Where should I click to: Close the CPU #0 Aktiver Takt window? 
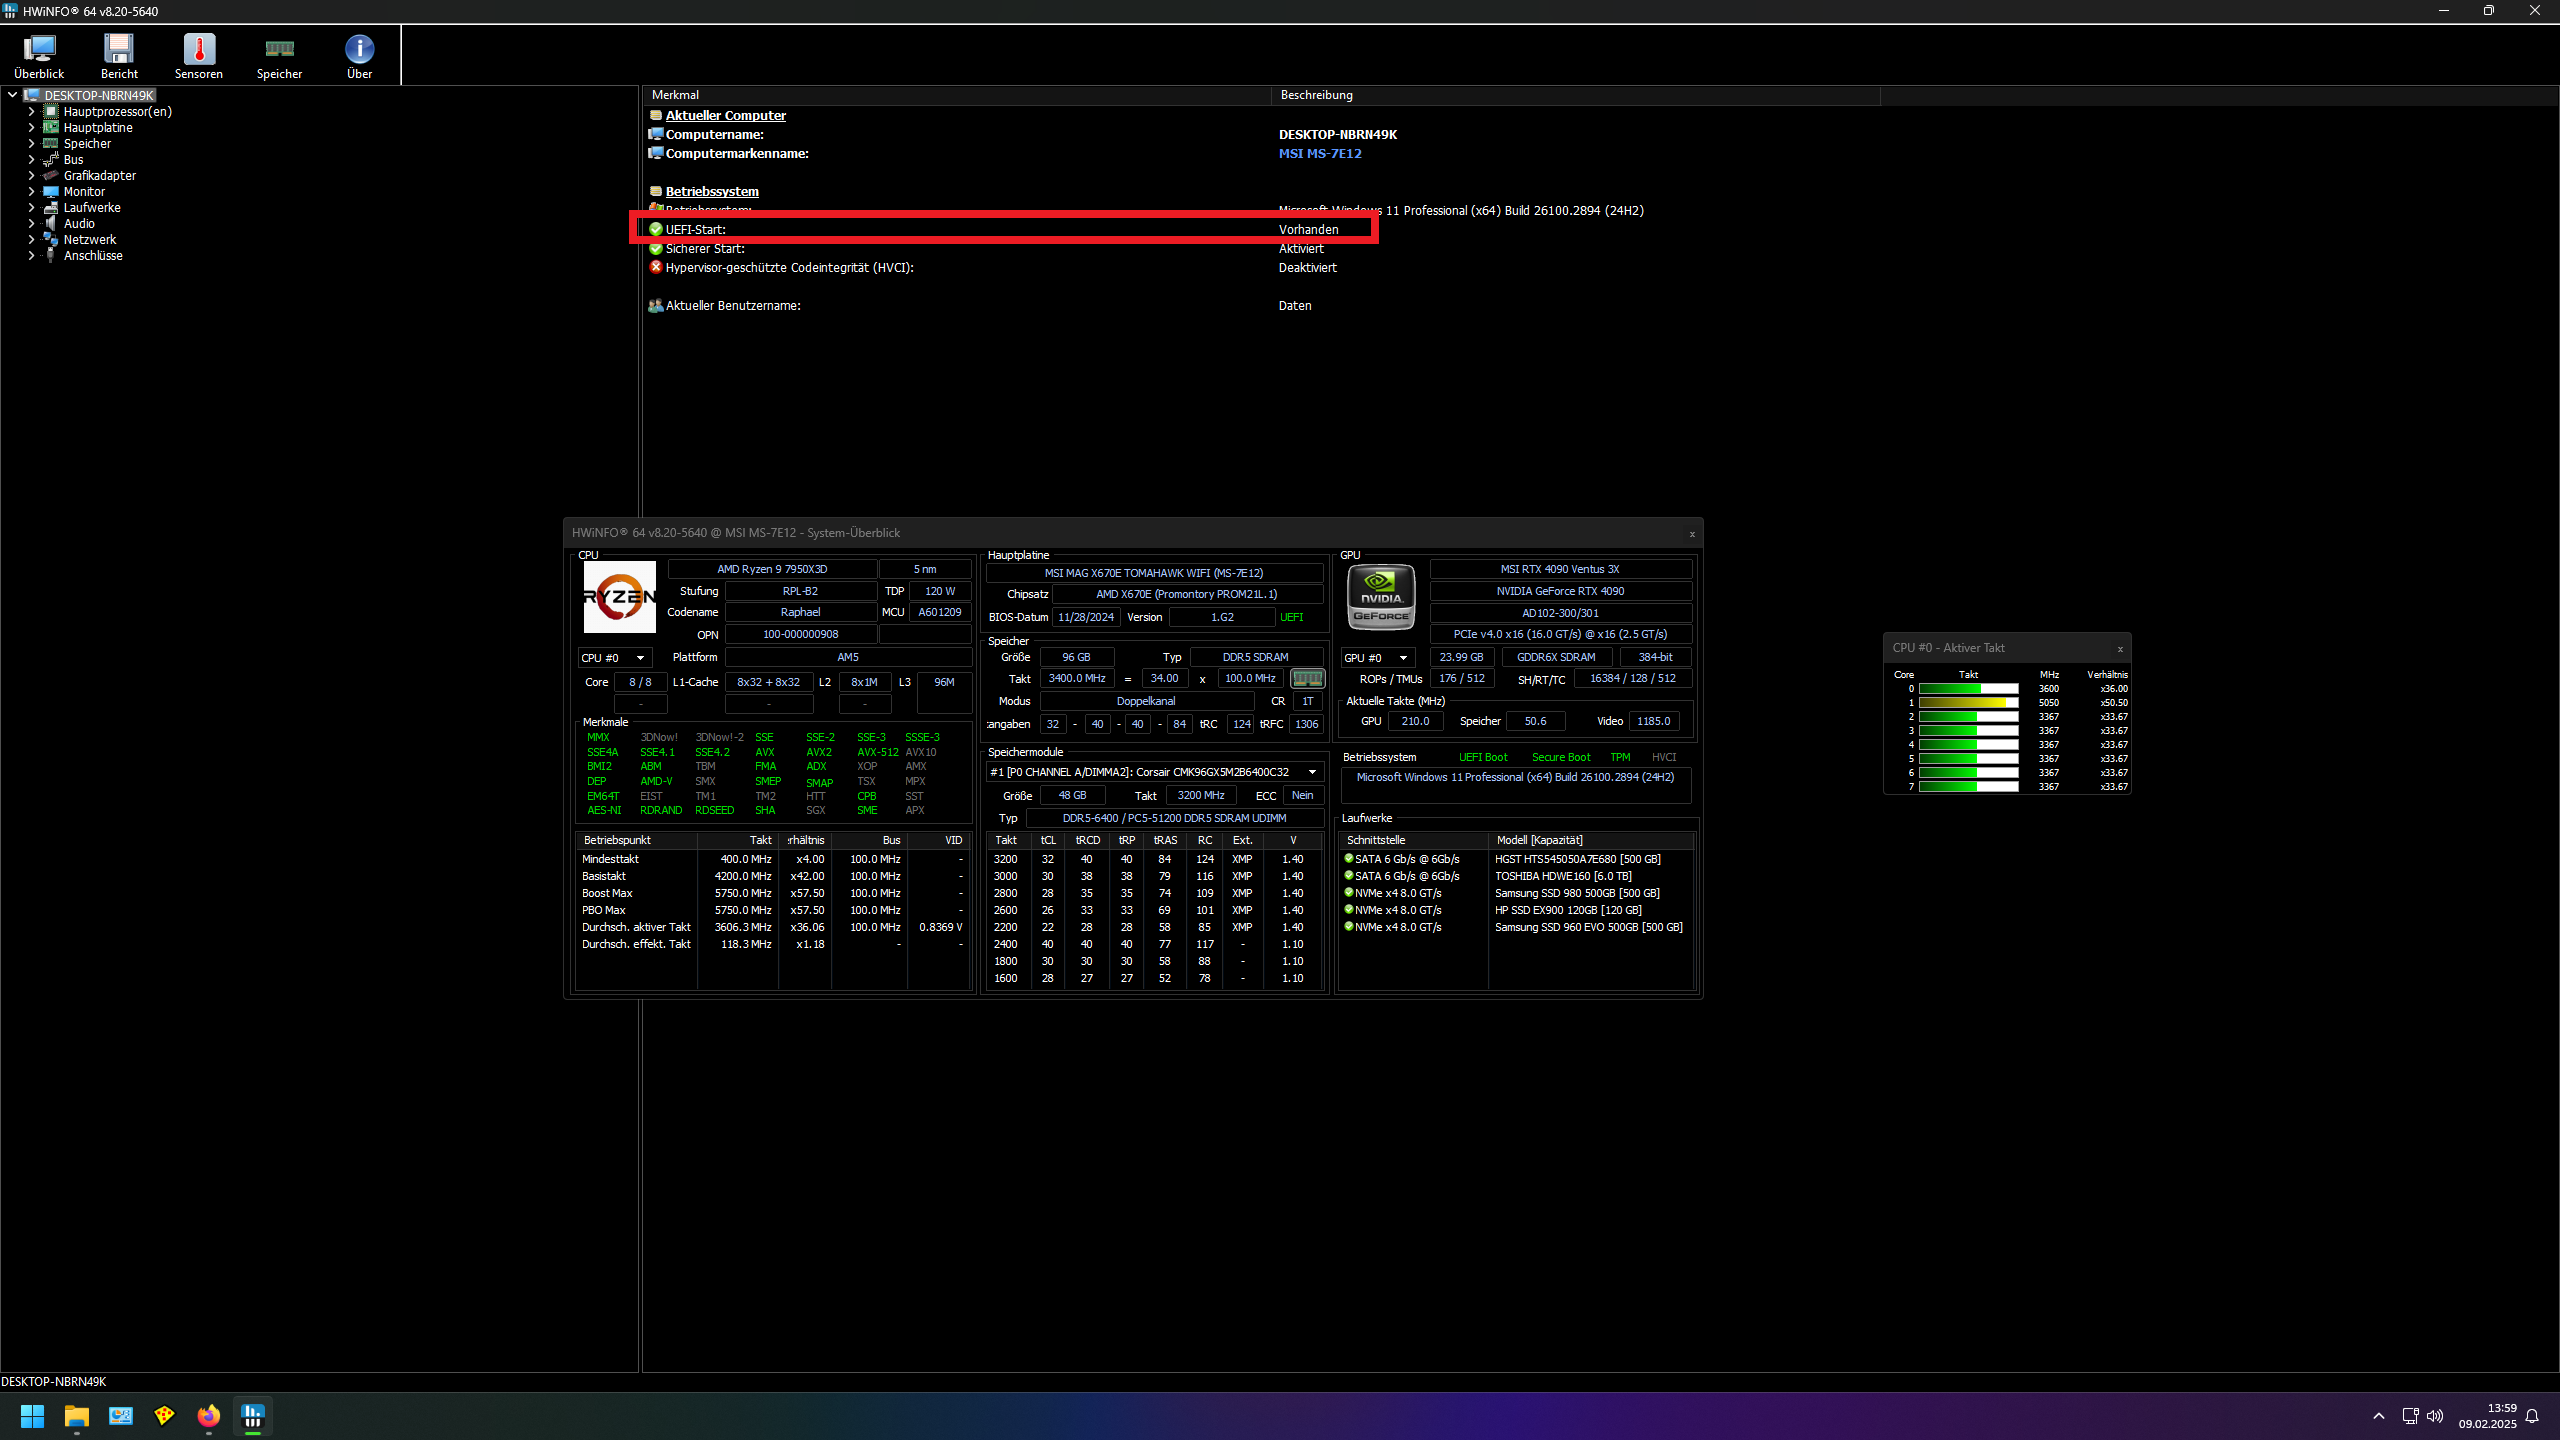(2120, 649)
